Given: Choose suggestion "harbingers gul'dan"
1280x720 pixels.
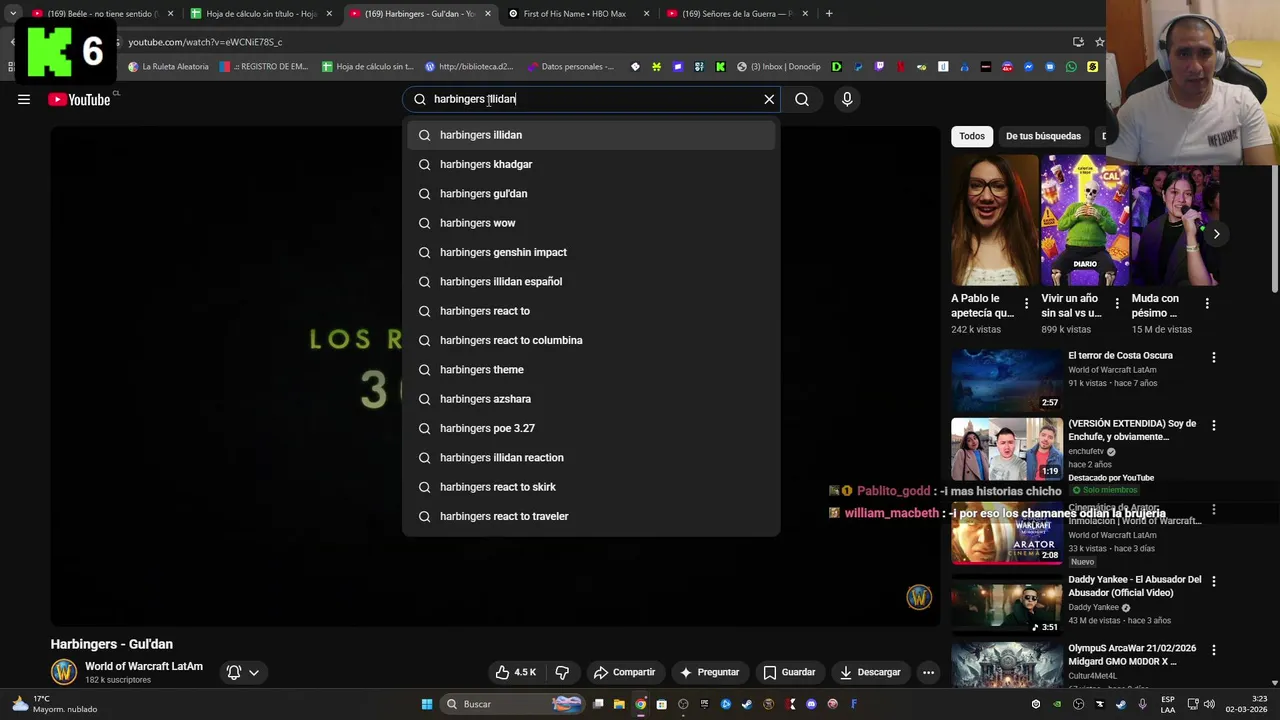Looking at the screenshot, I should point(591,193).
